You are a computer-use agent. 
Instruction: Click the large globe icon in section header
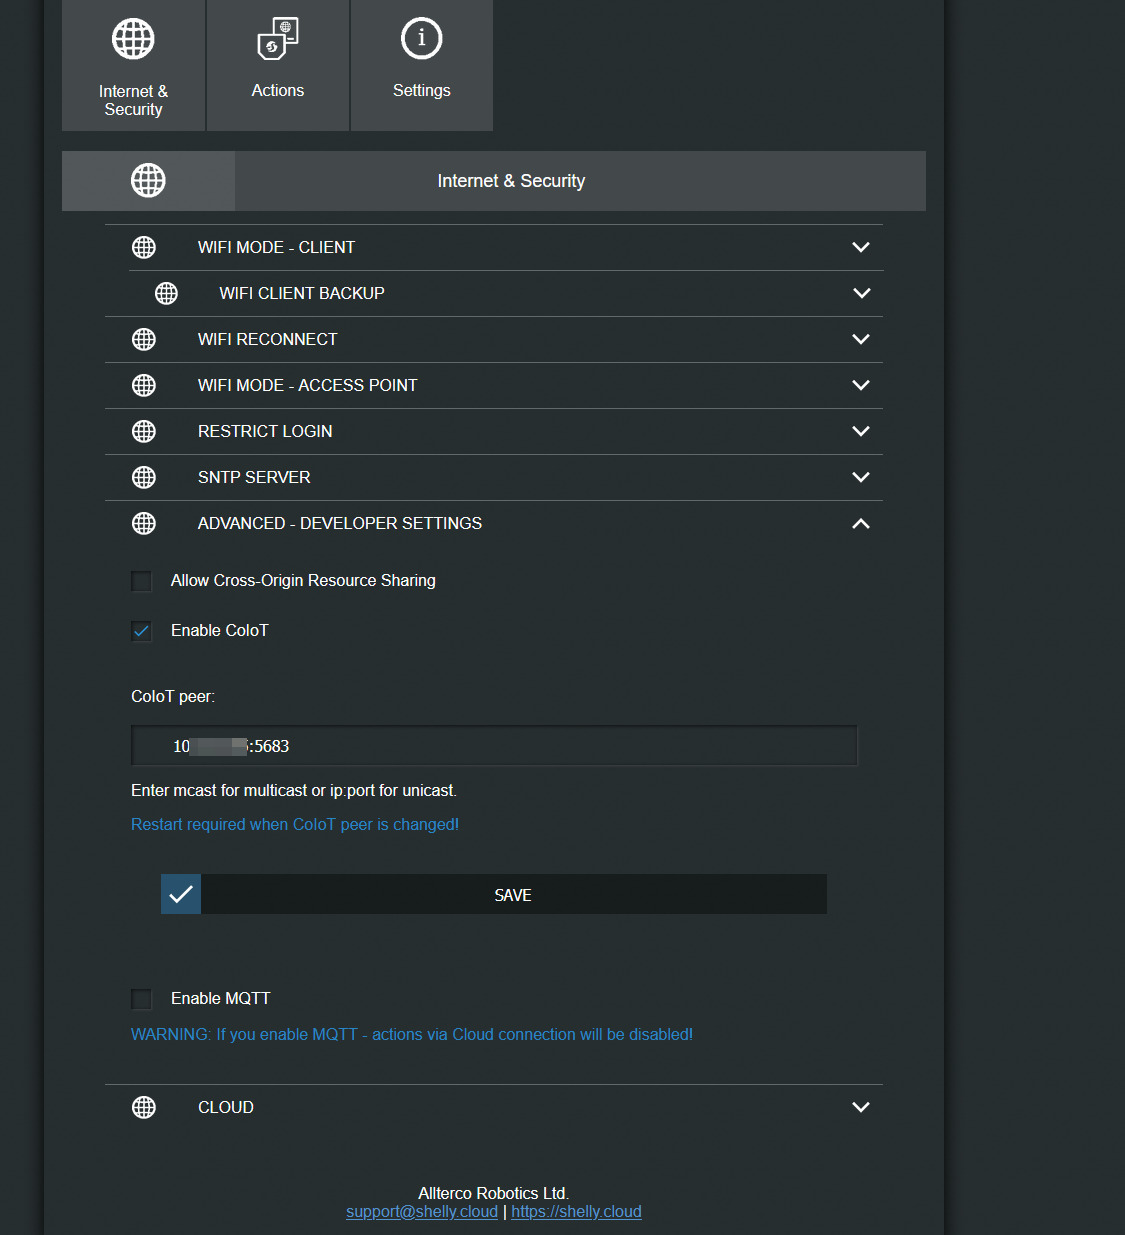148,181
